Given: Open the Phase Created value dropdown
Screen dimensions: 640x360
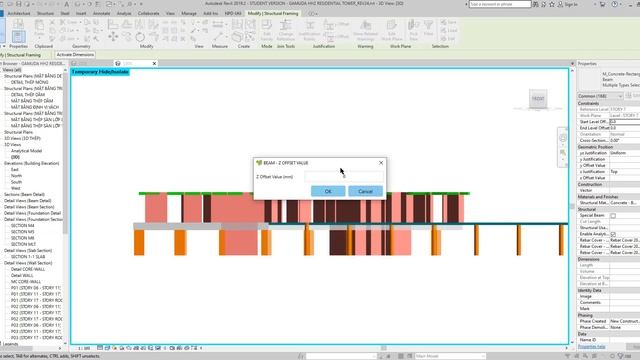Looking at the screenshot, I should tap(624, 321).
